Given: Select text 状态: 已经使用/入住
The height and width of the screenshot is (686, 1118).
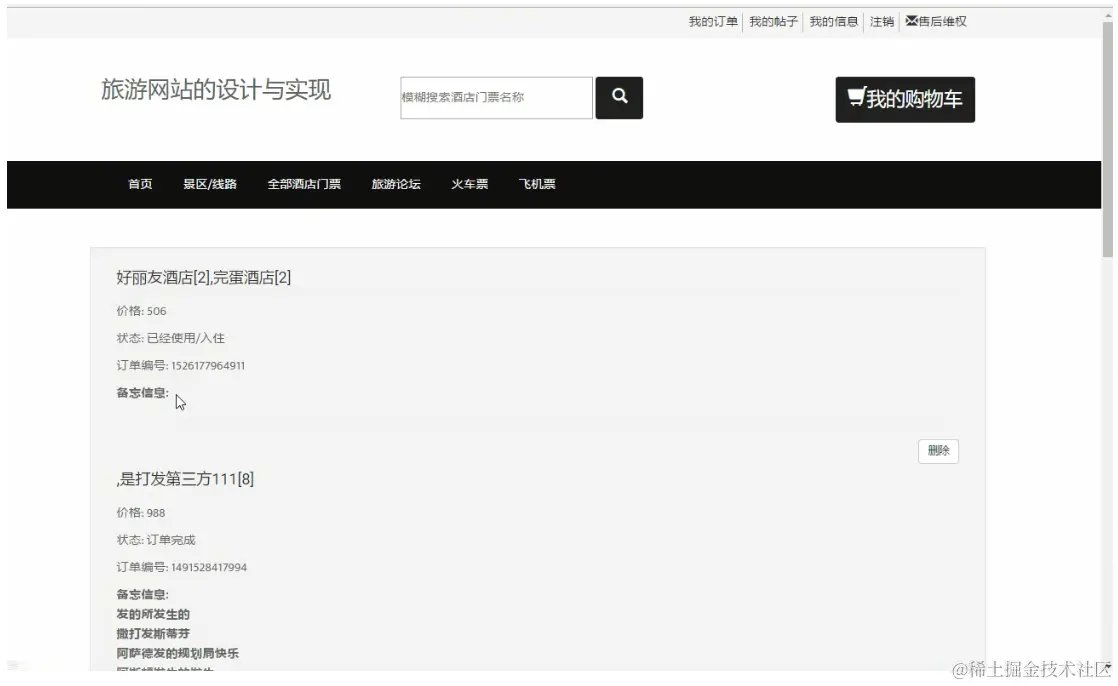Looking at the screenshot, I should pos(170,338).
